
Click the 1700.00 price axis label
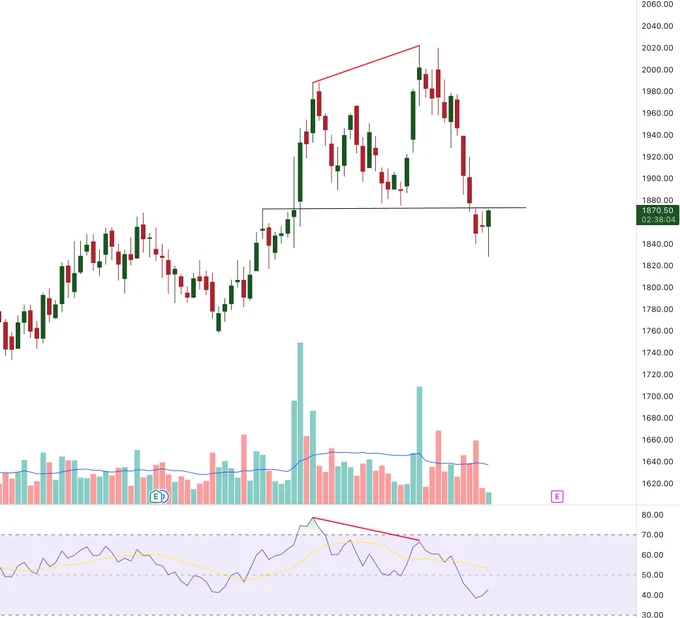(x=657, y=396)
